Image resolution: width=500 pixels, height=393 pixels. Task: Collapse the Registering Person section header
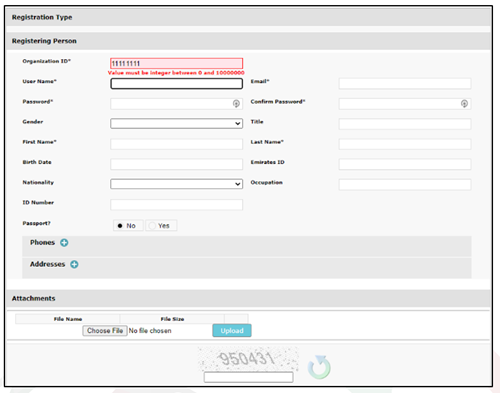(248, 41)
